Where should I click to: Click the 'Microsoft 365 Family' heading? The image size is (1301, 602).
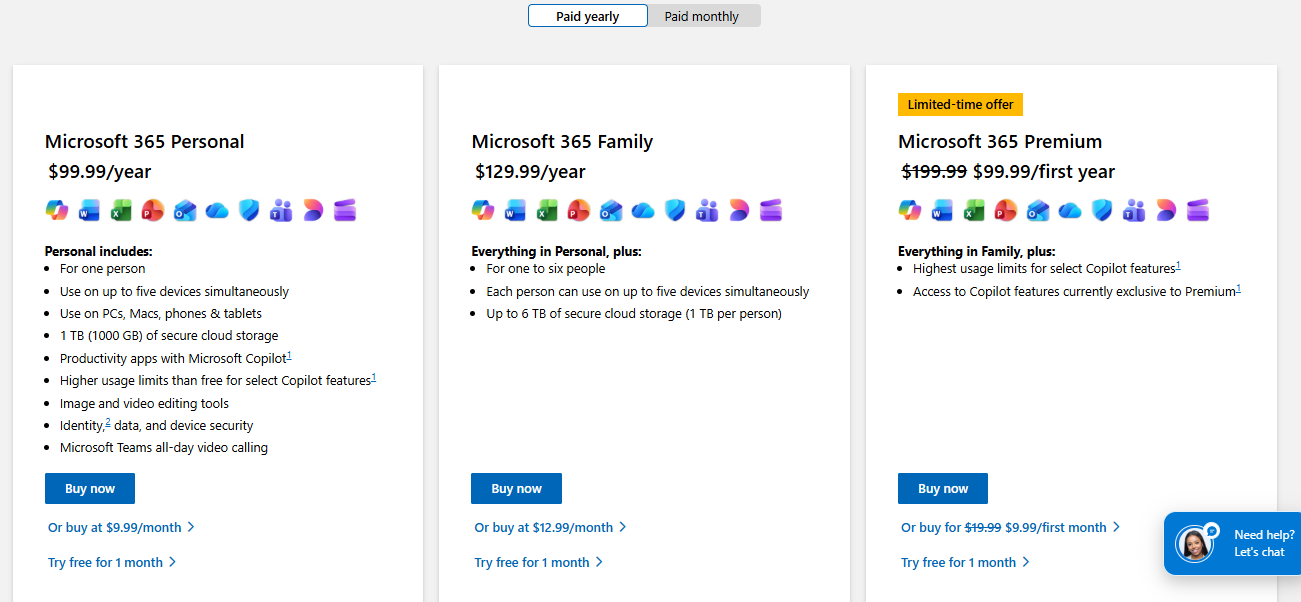[x=562, y=141]
